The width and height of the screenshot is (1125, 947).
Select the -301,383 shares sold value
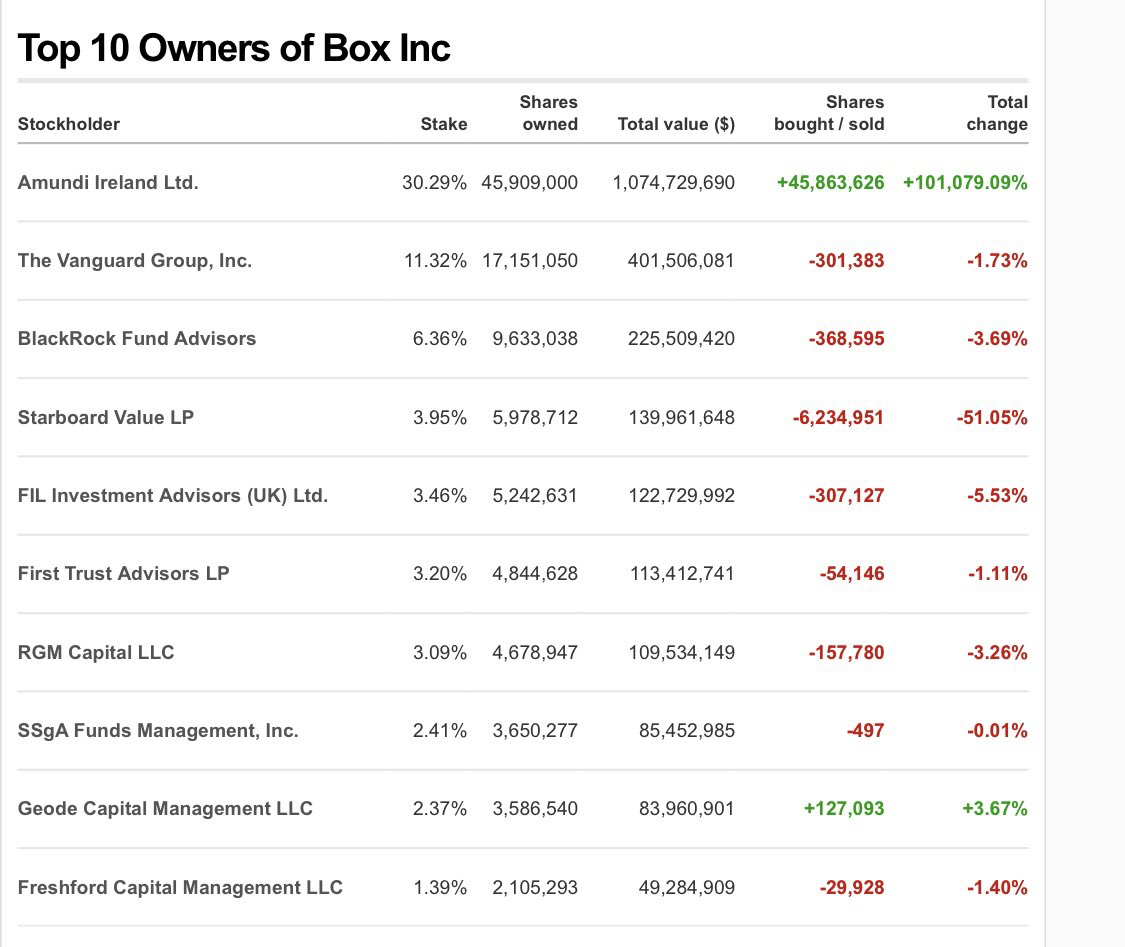pyautogui.click(x=847, y=261)
